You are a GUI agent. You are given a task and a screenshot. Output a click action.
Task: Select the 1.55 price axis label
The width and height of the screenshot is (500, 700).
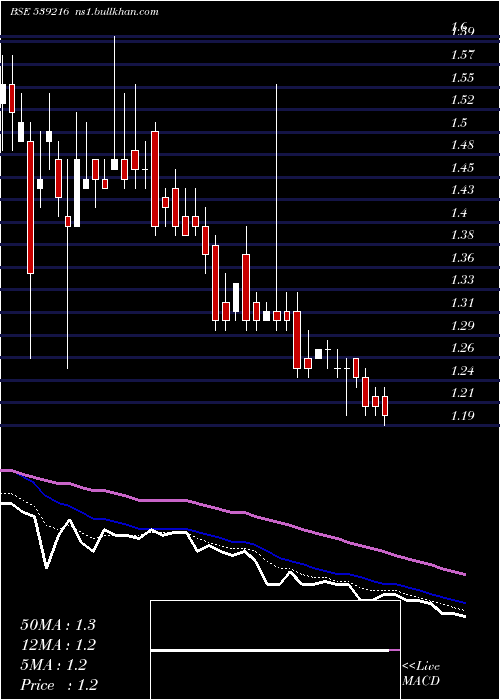click(462, 78)
